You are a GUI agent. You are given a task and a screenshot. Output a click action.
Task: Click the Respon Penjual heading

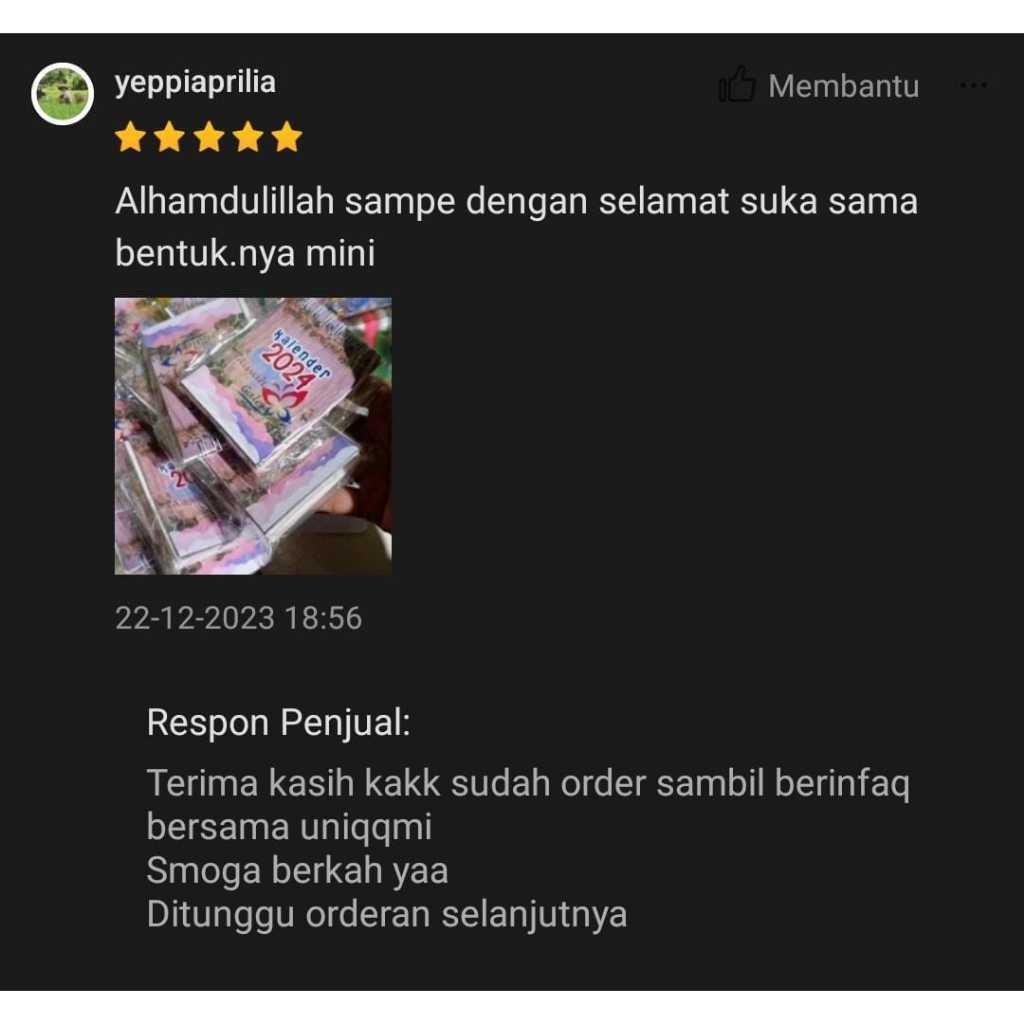click(x=279, y=723)
